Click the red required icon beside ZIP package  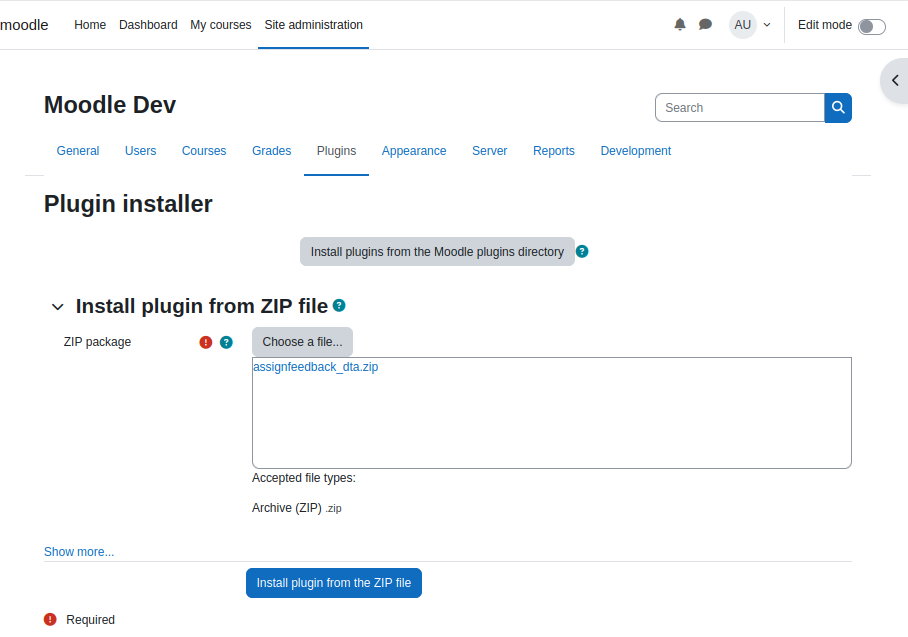click(206, 342)
